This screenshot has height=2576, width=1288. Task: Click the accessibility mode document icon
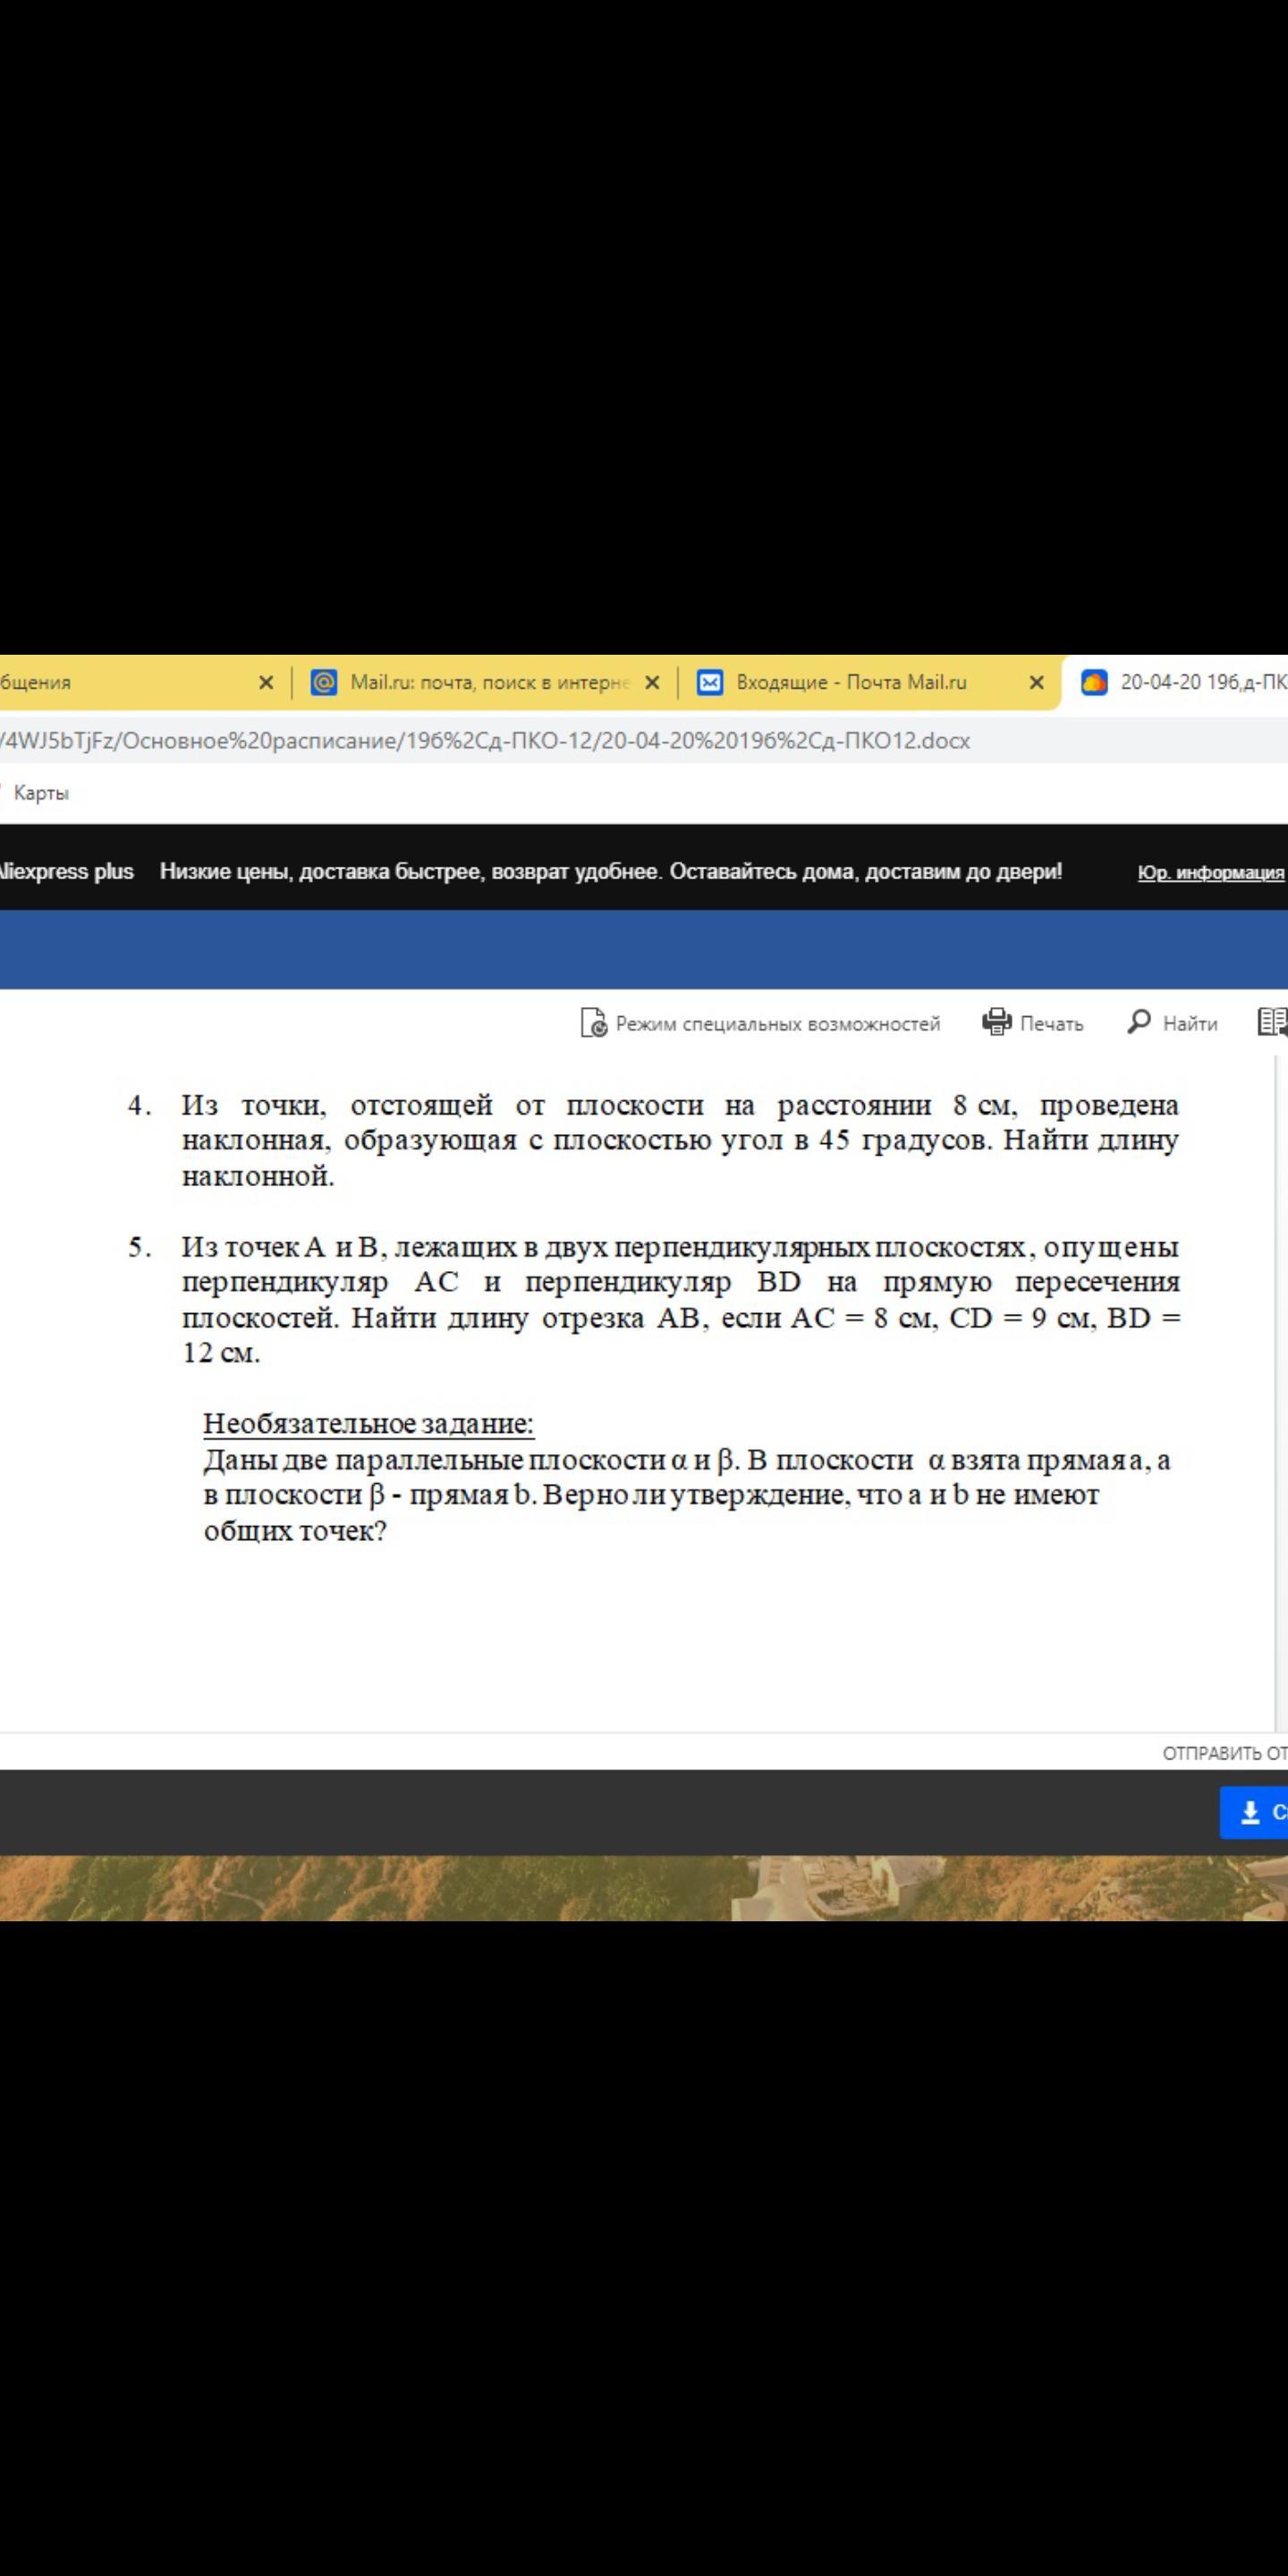click(x=594, y=1023)
